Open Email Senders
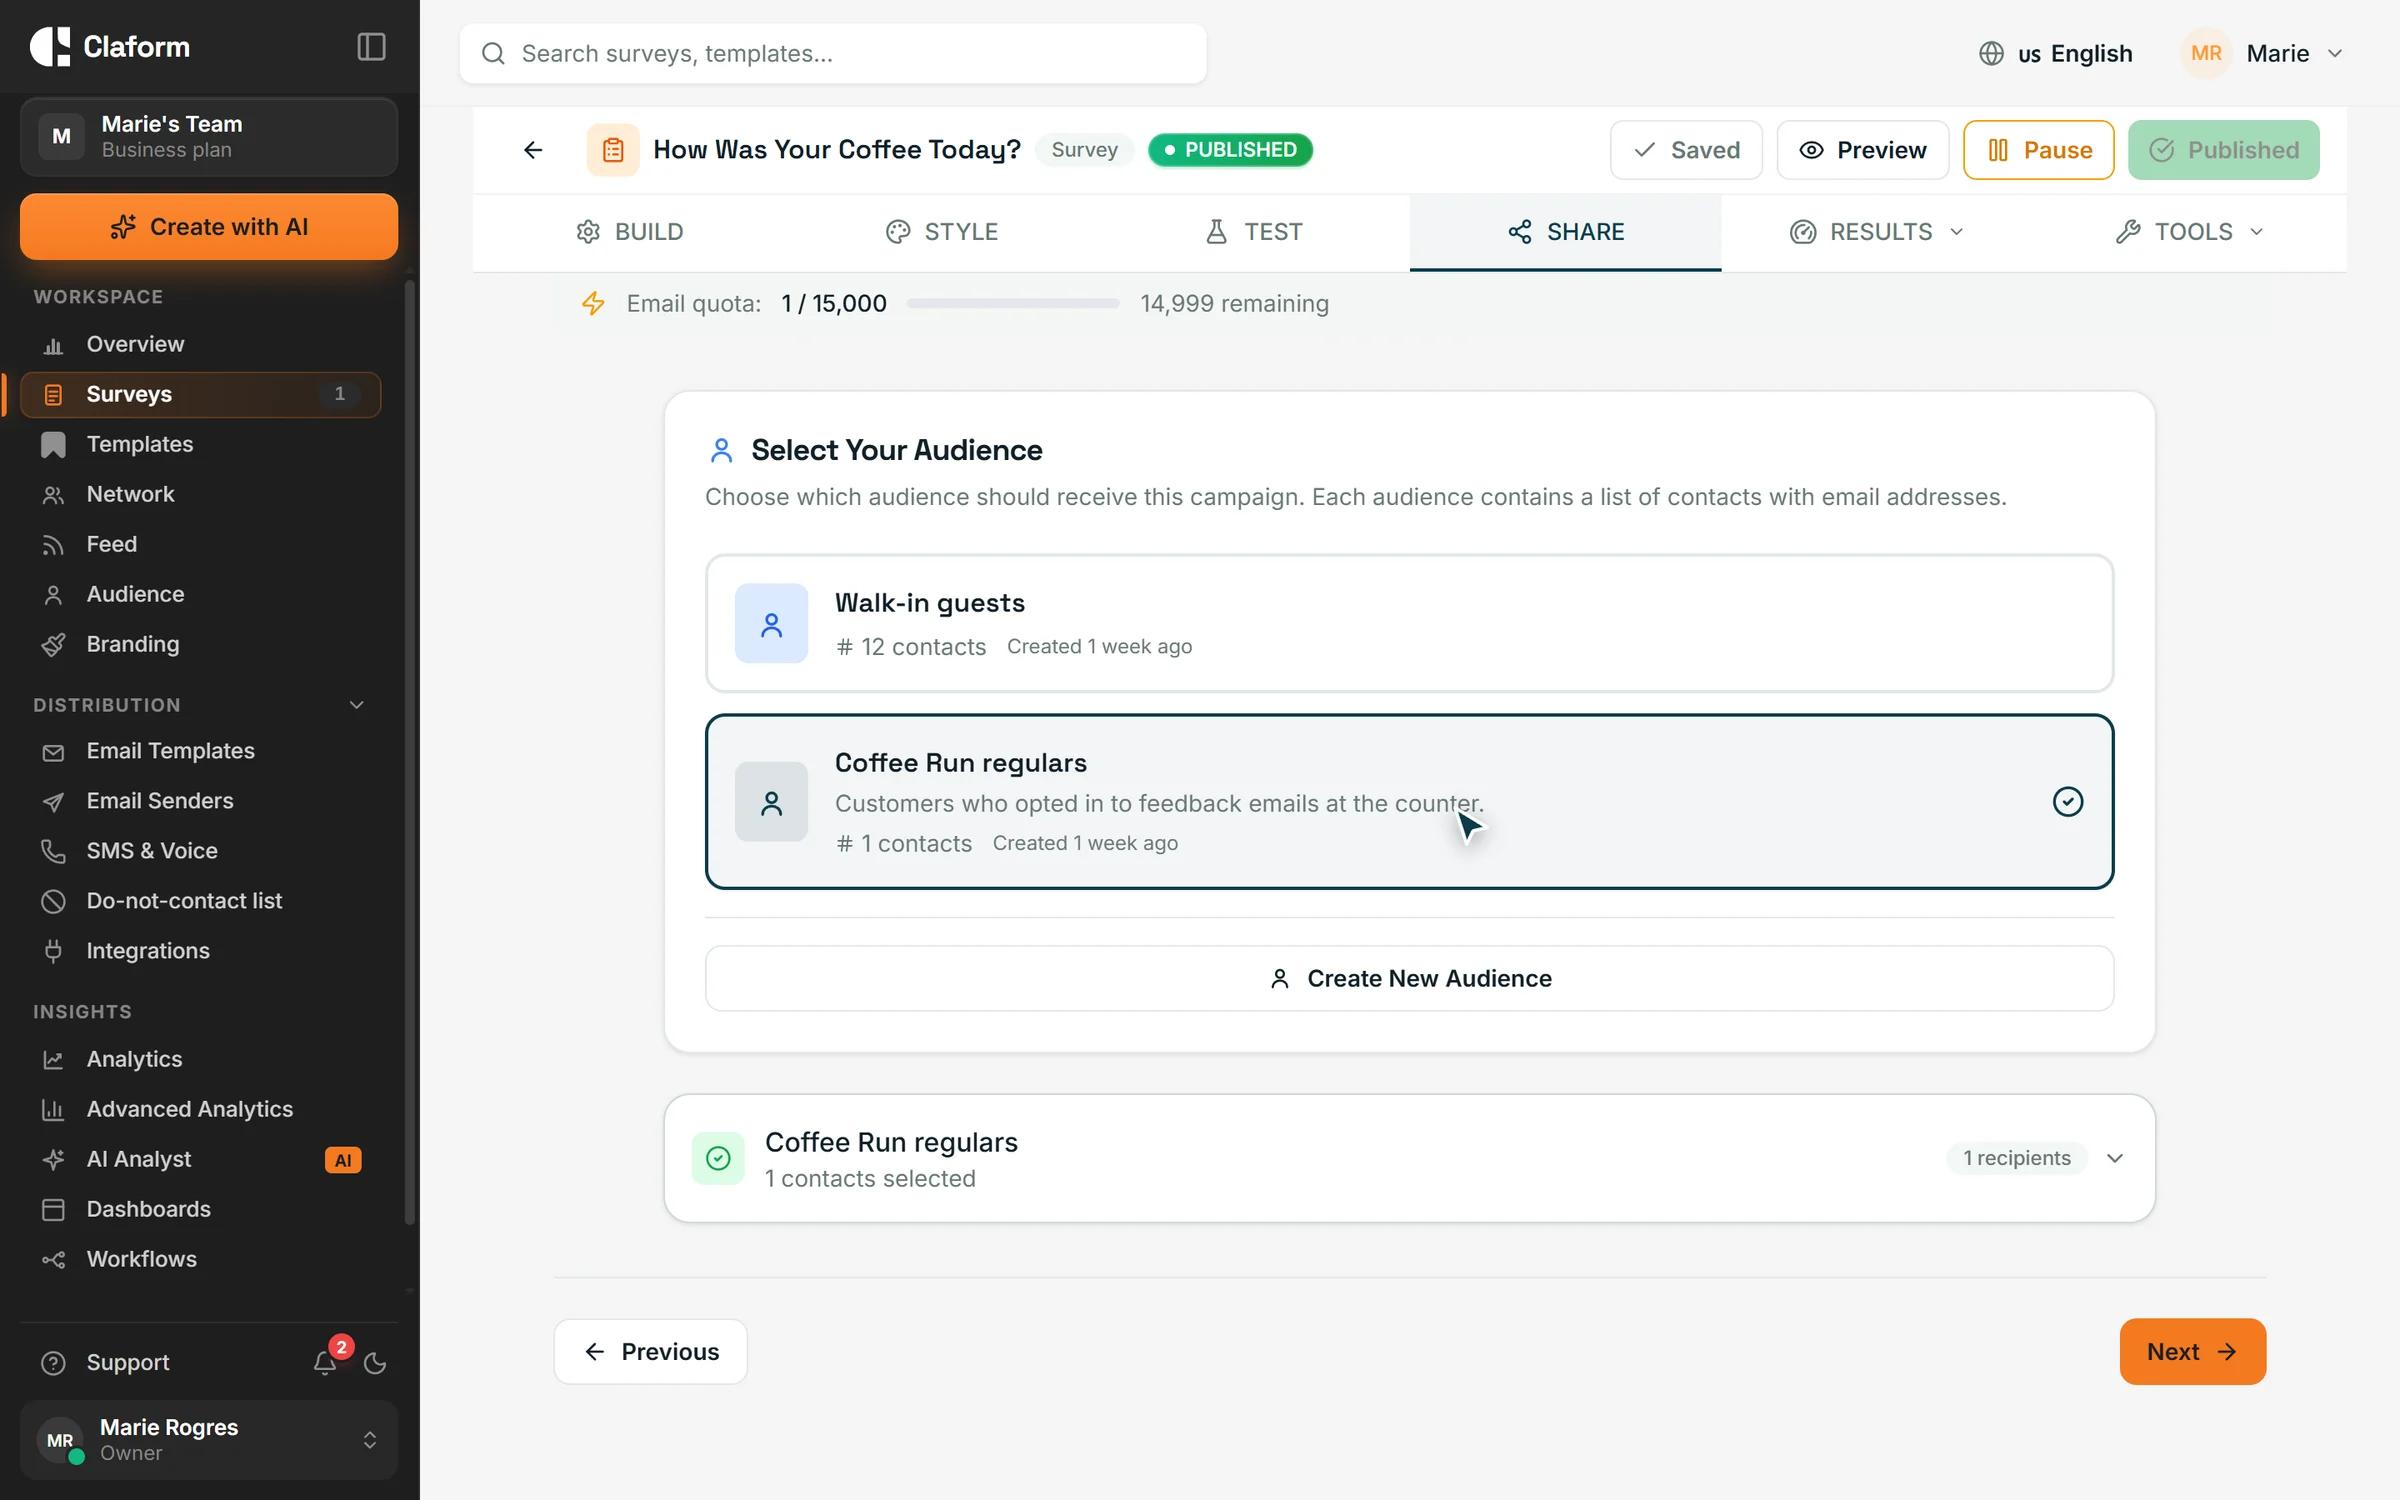 pyautogui.click(x=201, y=801)
